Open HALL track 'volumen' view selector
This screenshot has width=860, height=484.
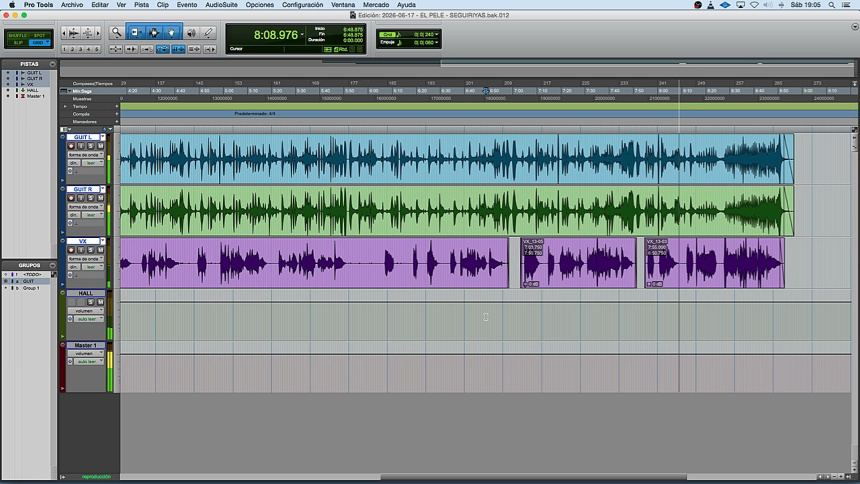86,311
